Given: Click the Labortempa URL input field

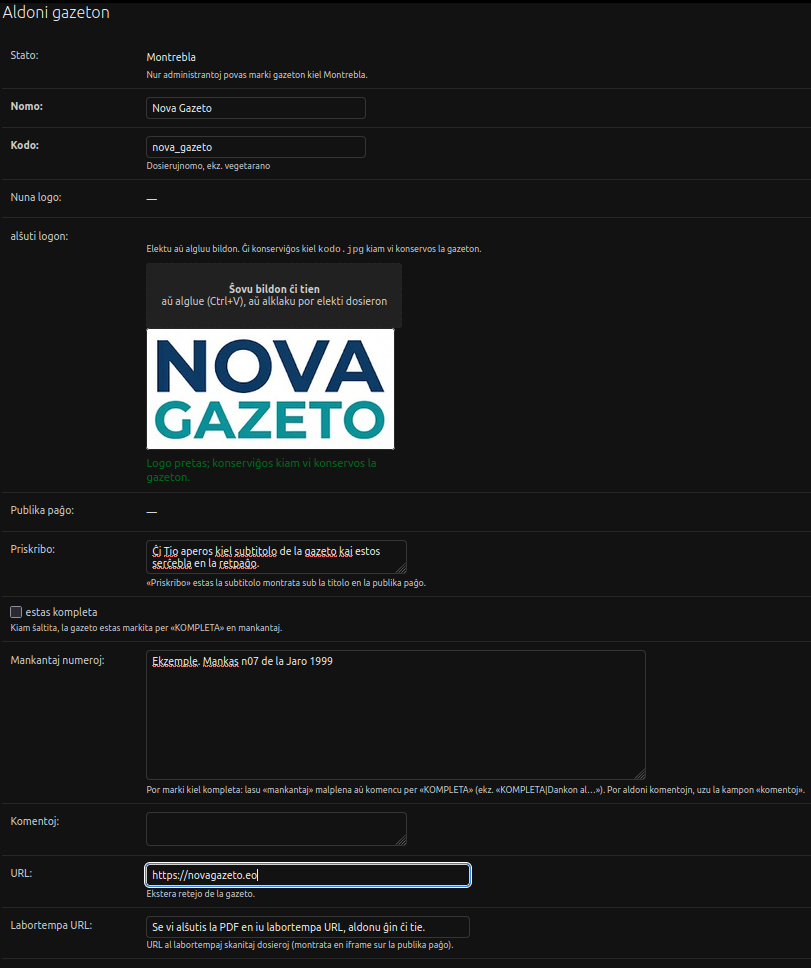Looking at the screenshot, I should (308, 927).
